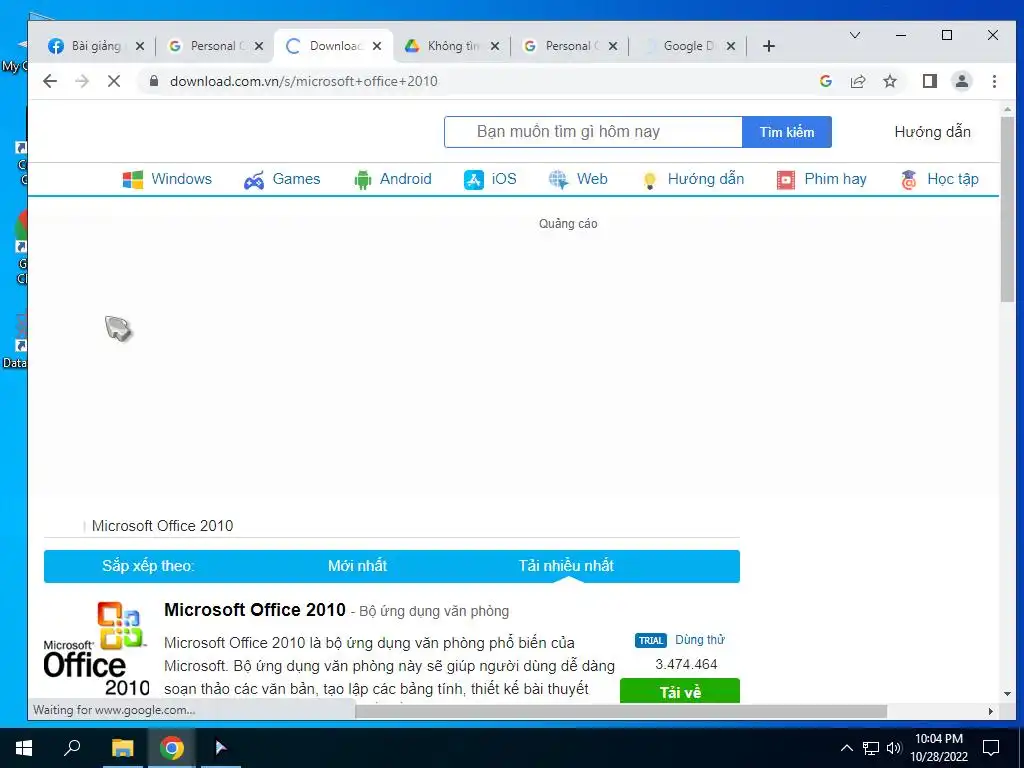Click the address bar URL
1024x768 pixels.
(304, 81)
